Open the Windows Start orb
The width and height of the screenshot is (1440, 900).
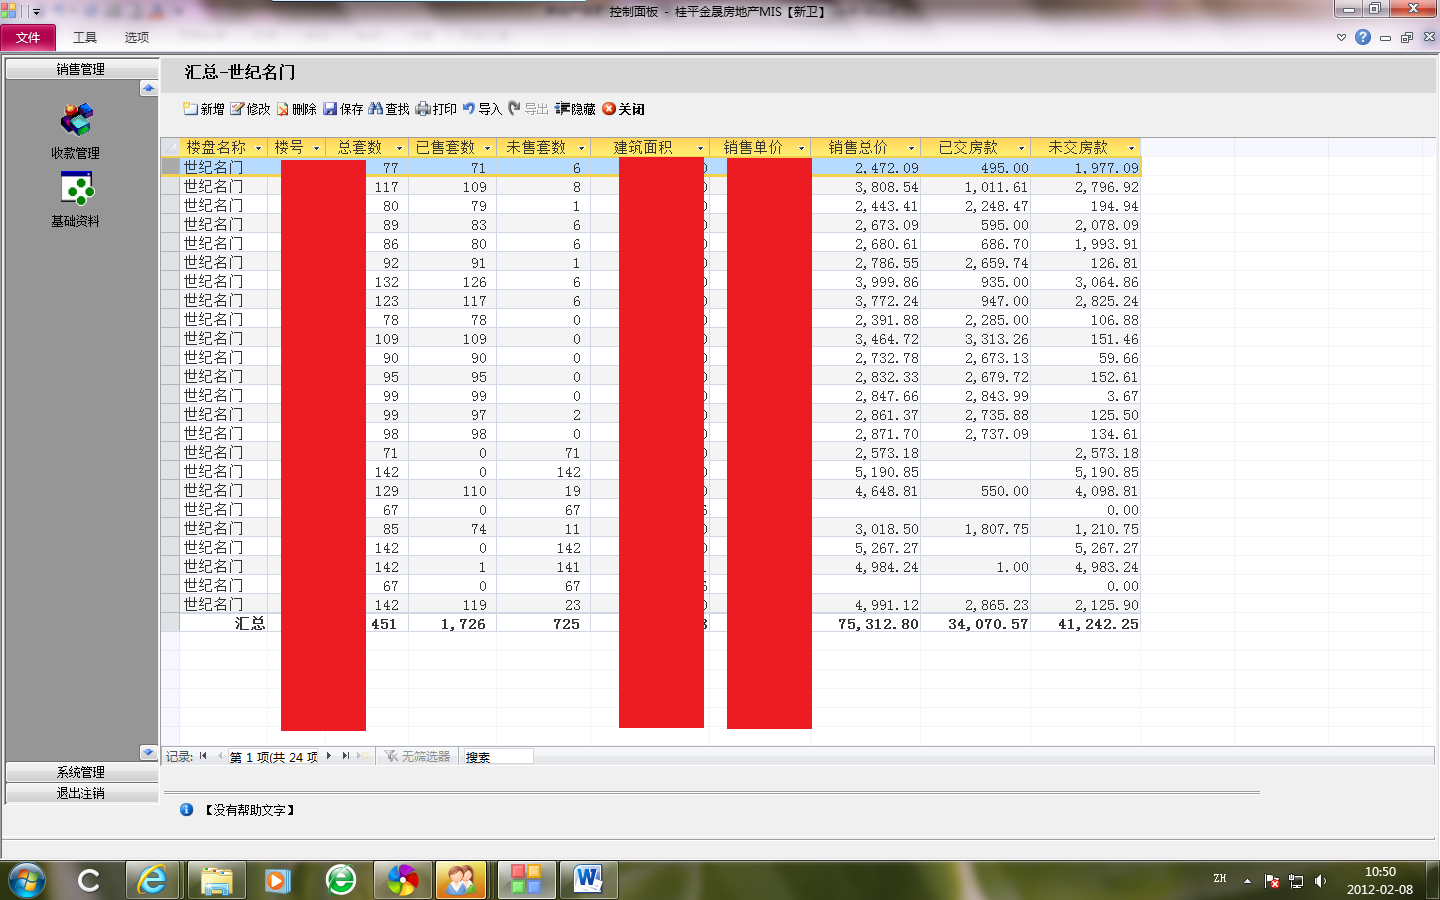pyautogui.click(x=27, y=881)
